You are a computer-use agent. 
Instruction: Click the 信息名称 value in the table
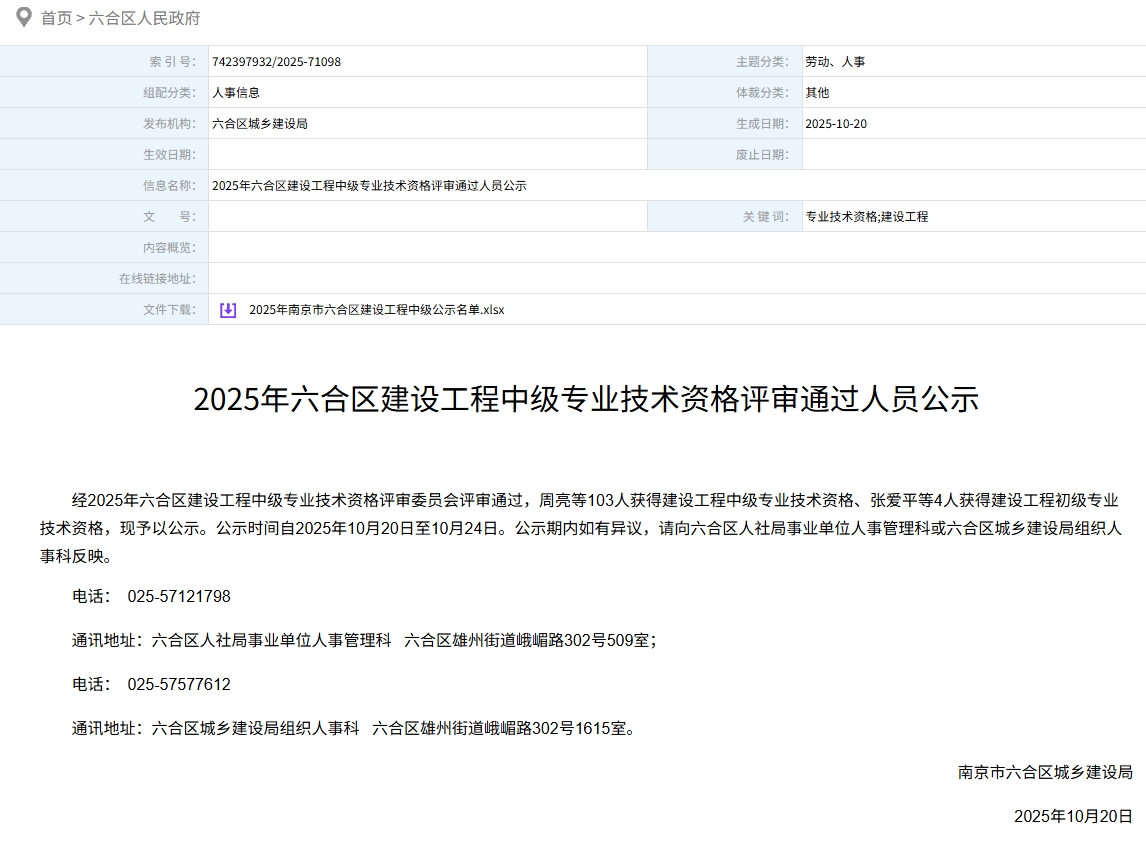coord(369,186)
